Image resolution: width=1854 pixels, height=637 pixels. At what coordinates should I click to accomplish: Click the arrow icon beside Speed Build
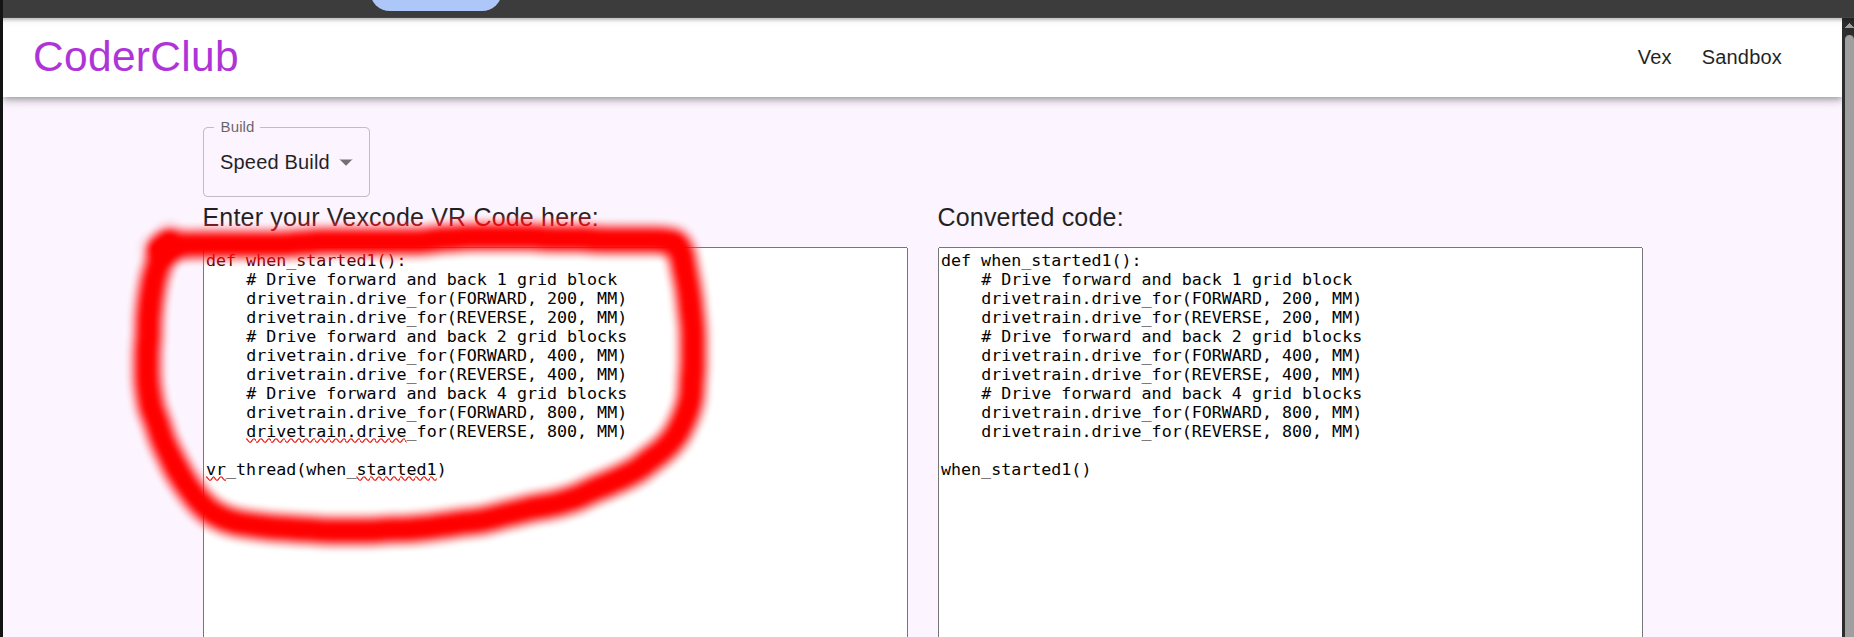[x=346, y=162]
